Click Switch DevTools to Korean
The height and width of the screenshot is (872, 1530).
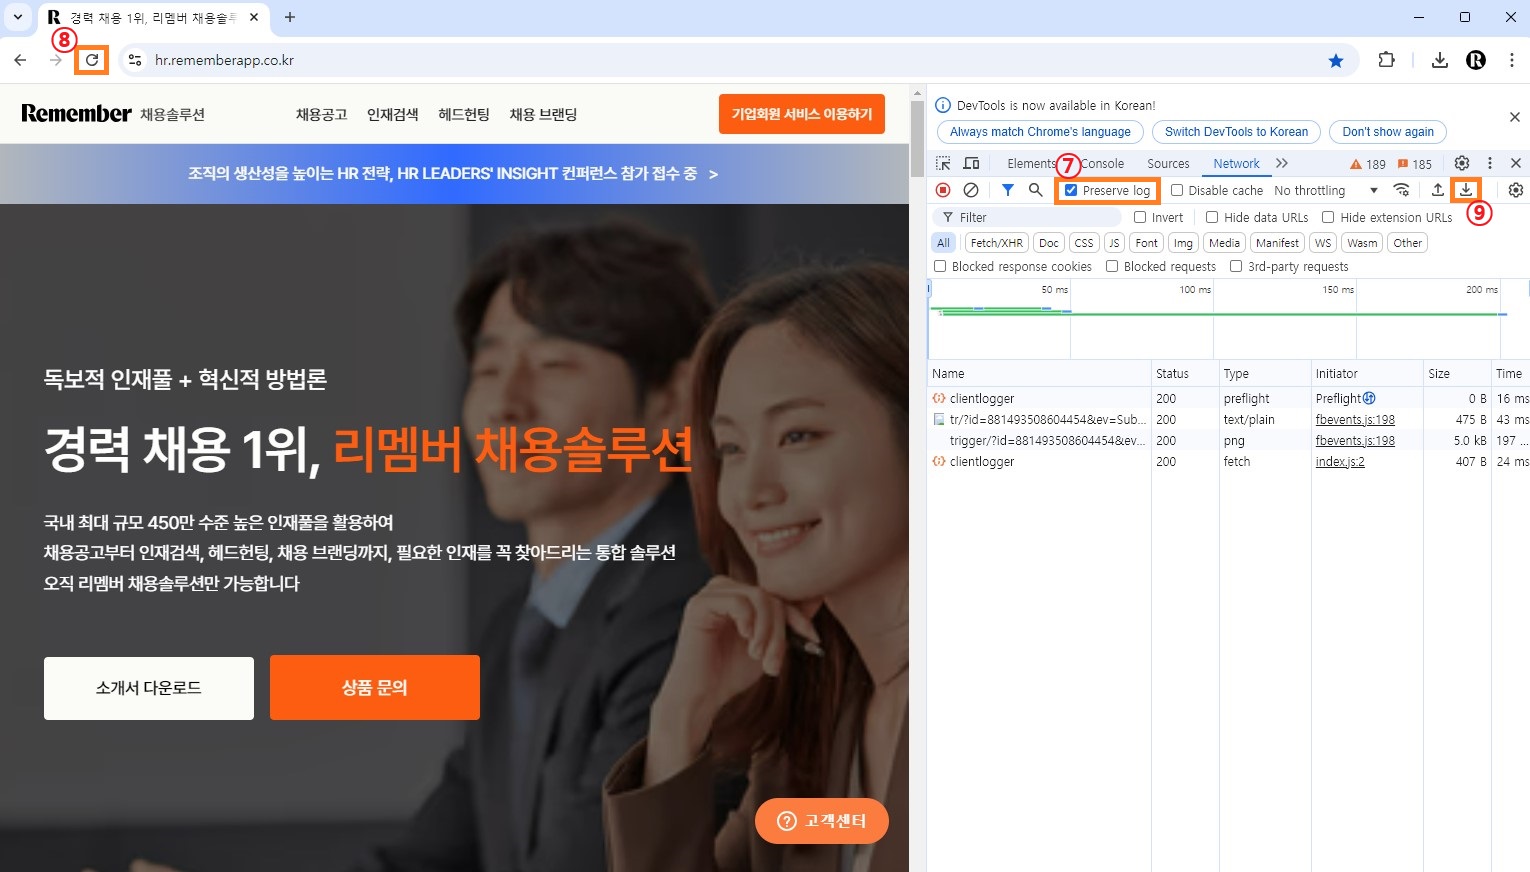click(1236, 132)
